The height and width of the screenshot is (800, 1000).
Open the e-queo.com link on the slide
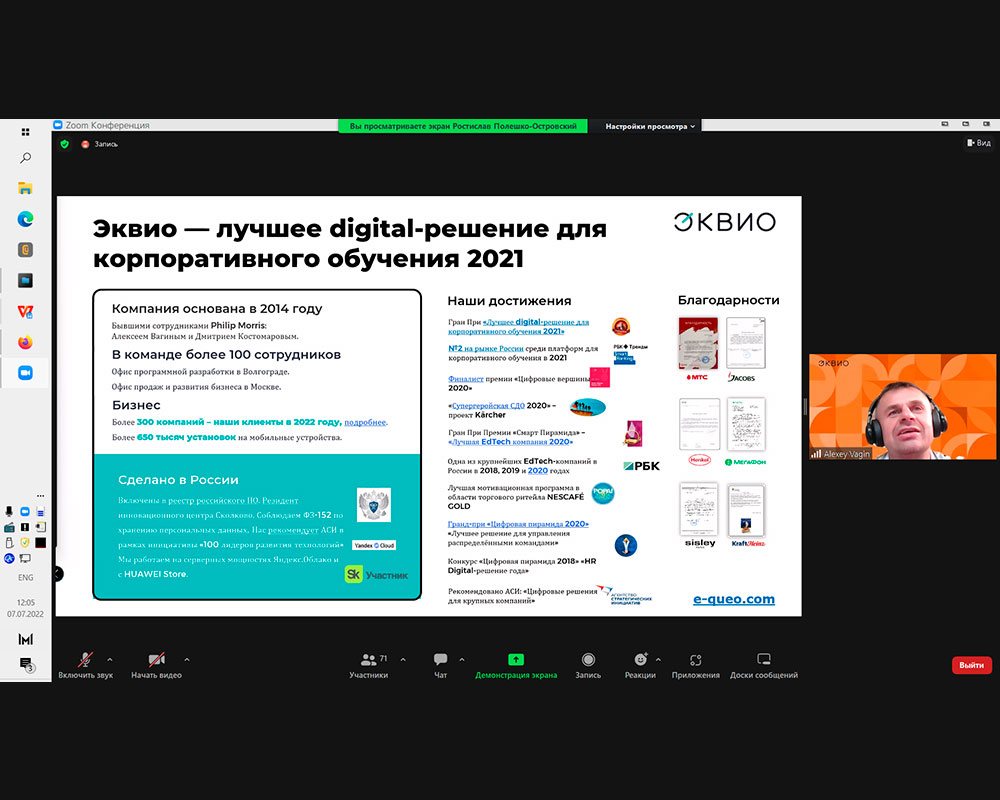click(734, 599)
